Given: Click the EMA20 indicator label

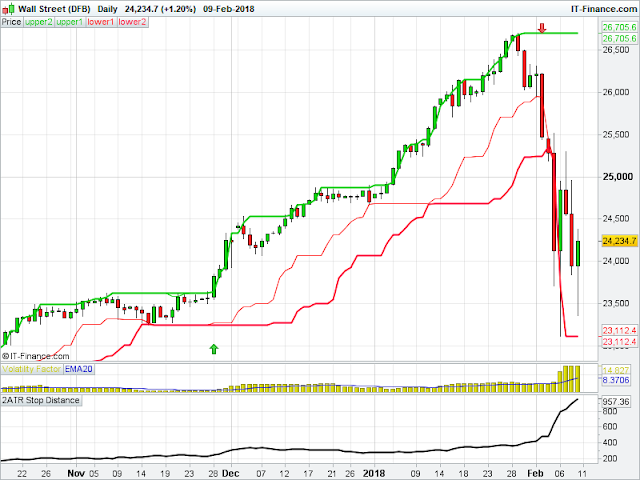Looking at the screenshot, I should click(79, 369).
